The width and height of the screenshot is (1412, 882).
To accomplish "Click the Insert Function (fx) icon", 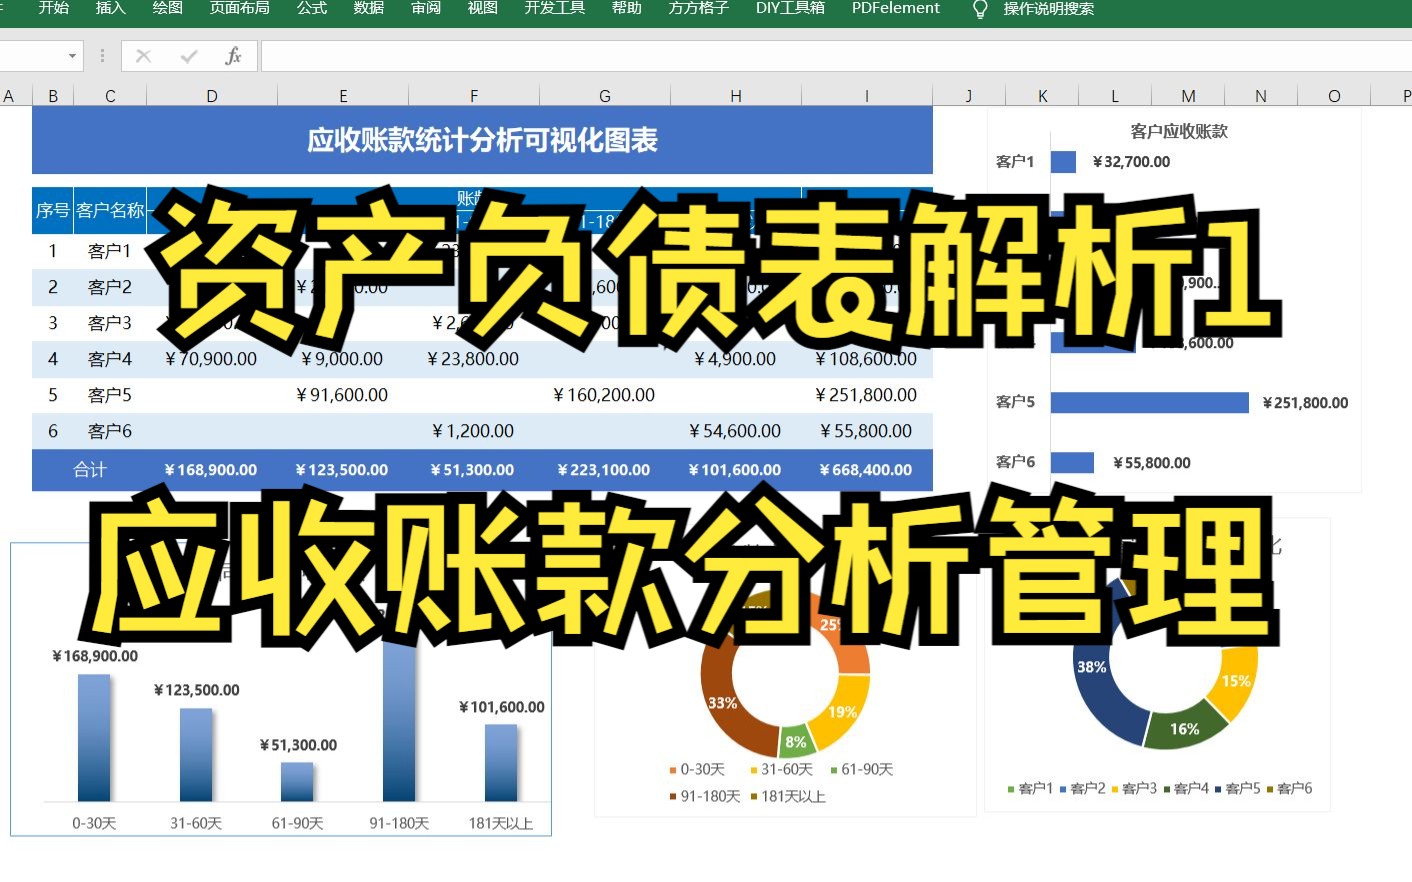I will coord(234,55).
